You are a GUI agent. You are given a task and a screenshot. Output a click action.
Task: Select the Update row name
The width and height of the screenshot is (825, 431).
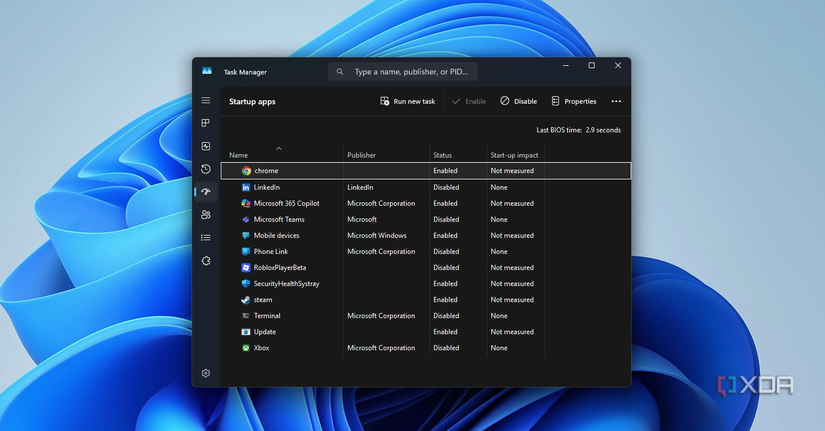pos(265,332)
